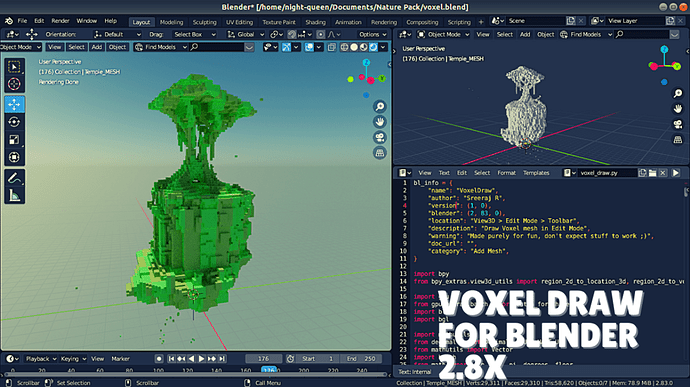This screenshot has height=387, width=690.
Task: Switch to the Sculpting workspace tab
Action: 205,22
